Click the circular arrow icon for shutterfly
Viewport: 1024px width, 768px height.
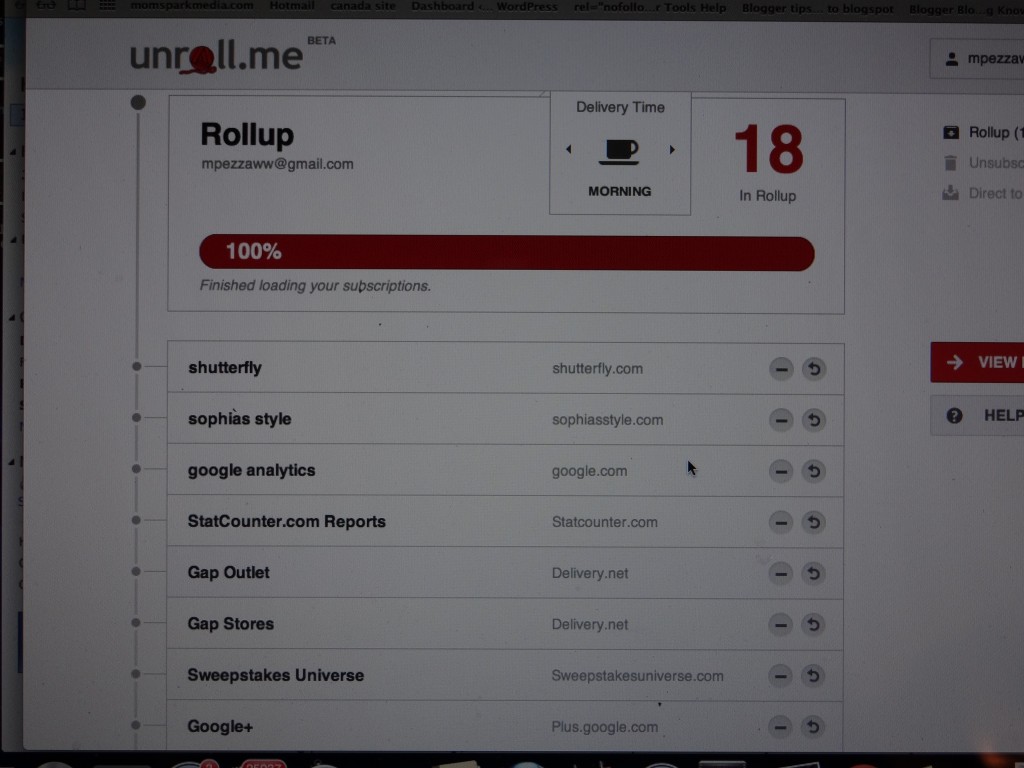point(814,369)
